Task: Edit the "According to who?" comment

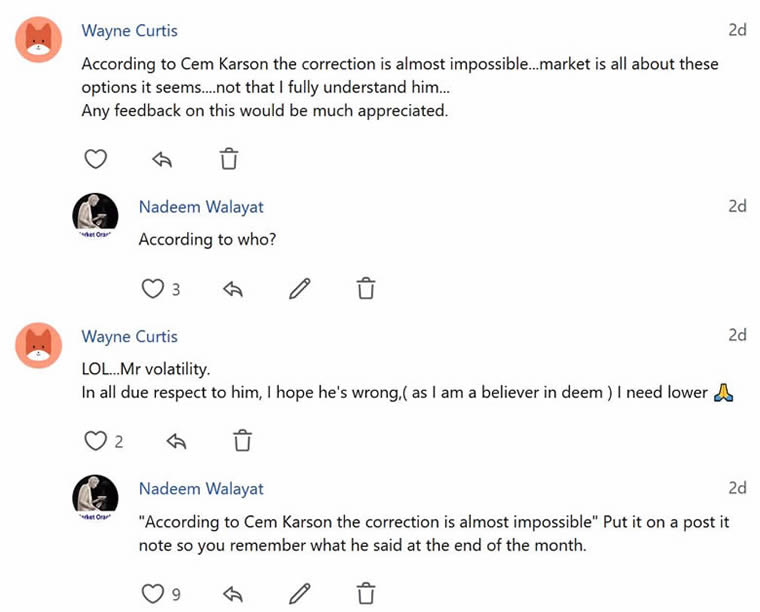Action: click(299, 289)
